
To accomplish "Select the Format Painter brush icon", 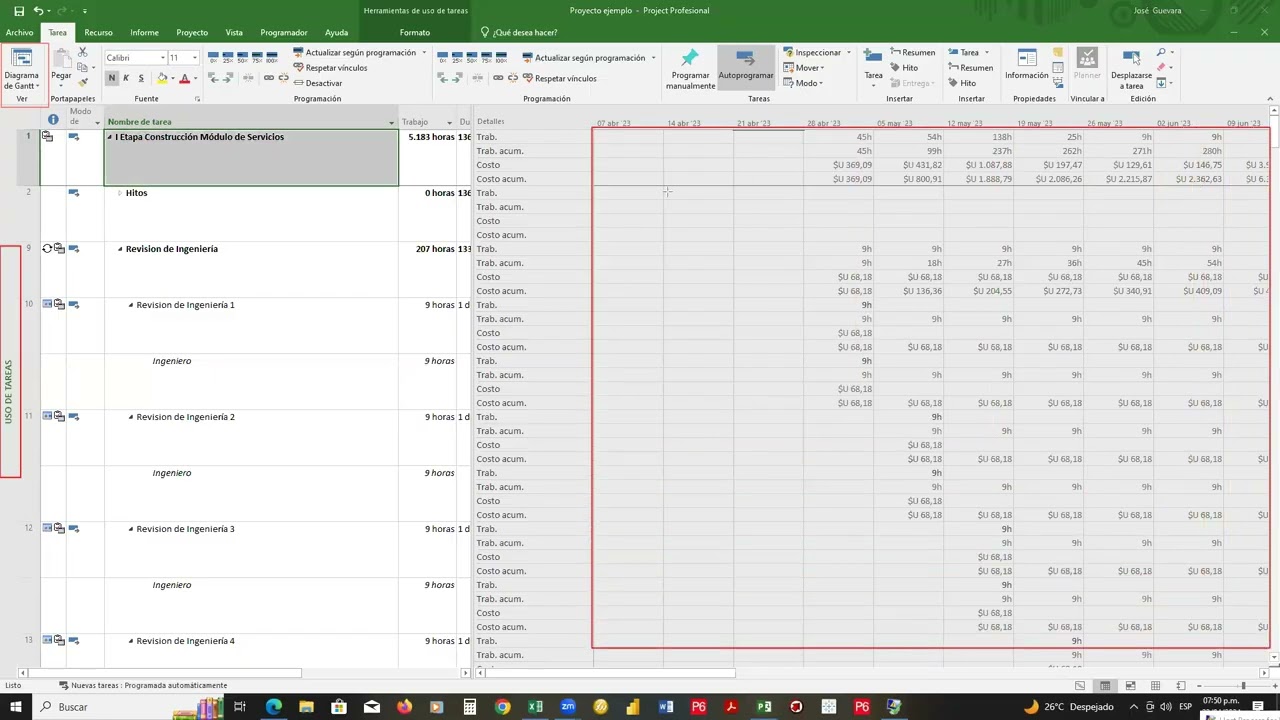I will coord(83,82).
